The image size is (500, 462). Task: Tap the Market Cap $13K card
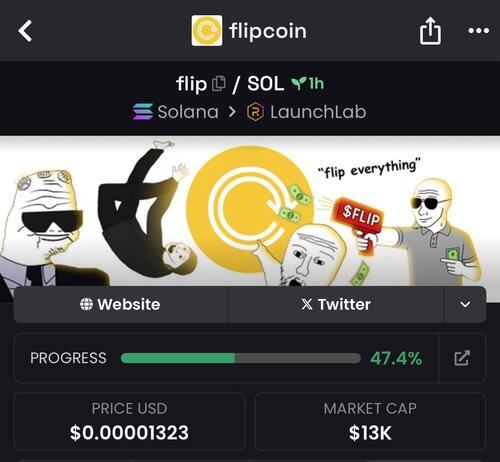[x=370, y=422]
